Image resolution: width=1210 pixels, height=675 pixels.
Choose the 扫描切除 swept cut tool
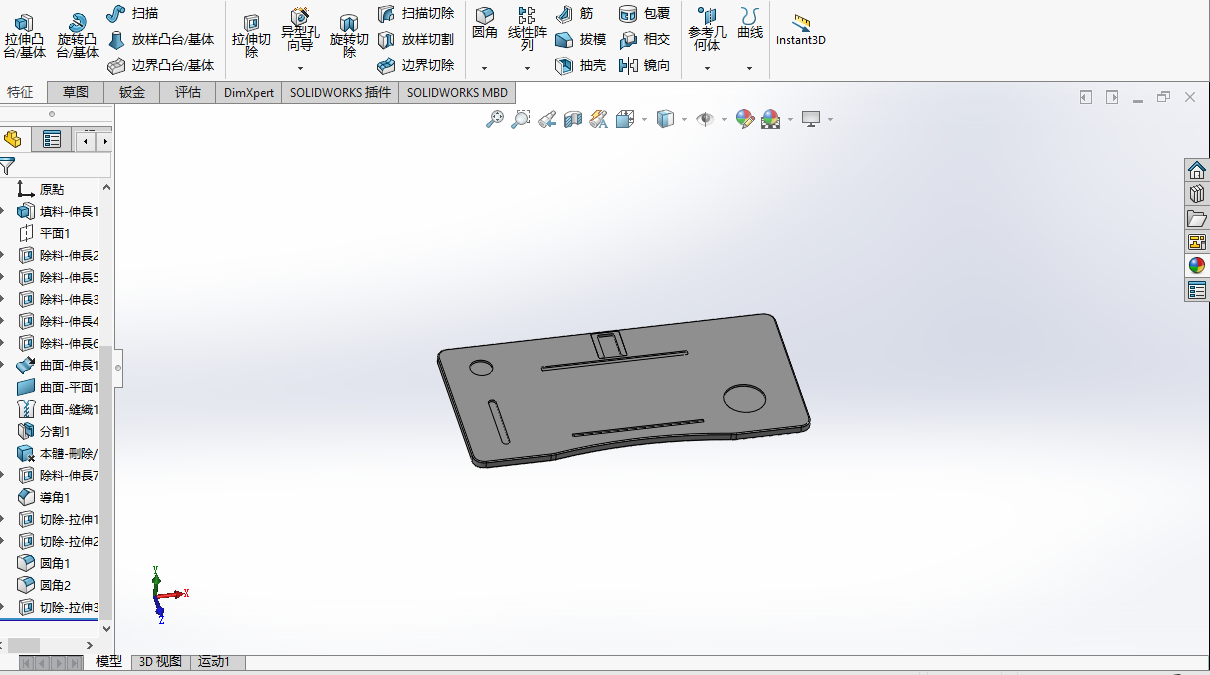pos(416,13)
